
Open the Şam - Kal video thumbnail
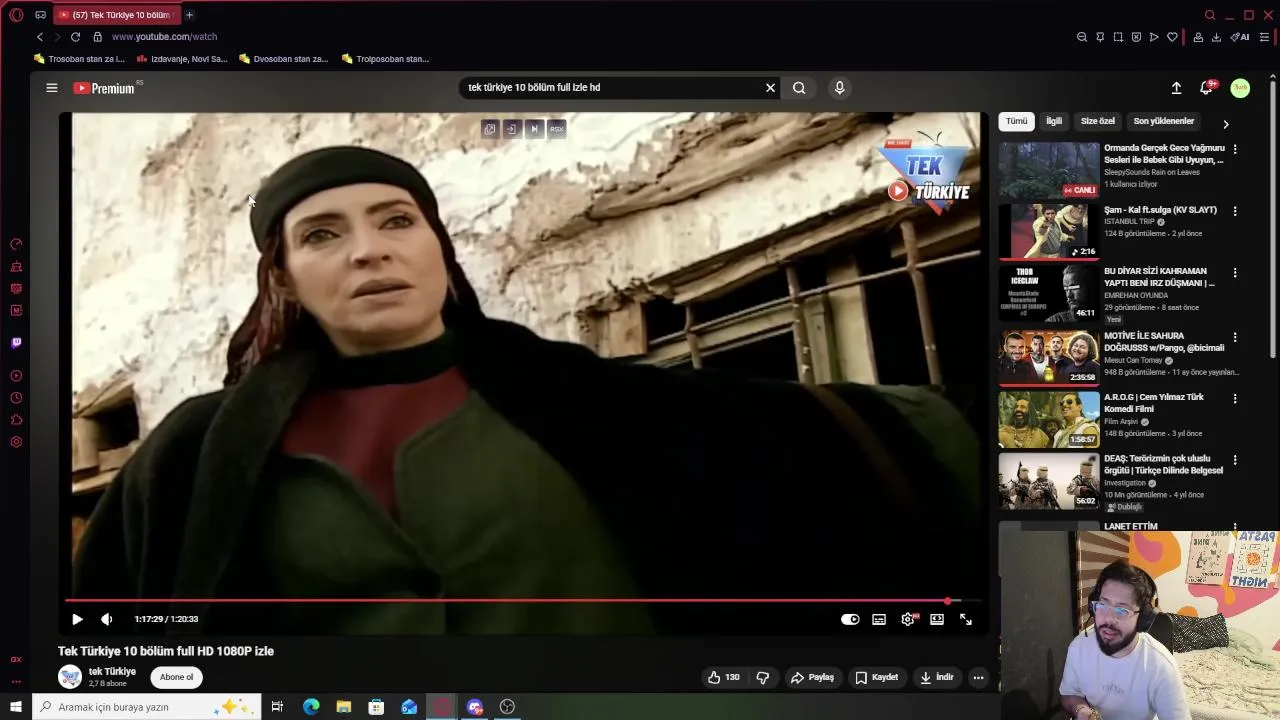[1049, 231]
